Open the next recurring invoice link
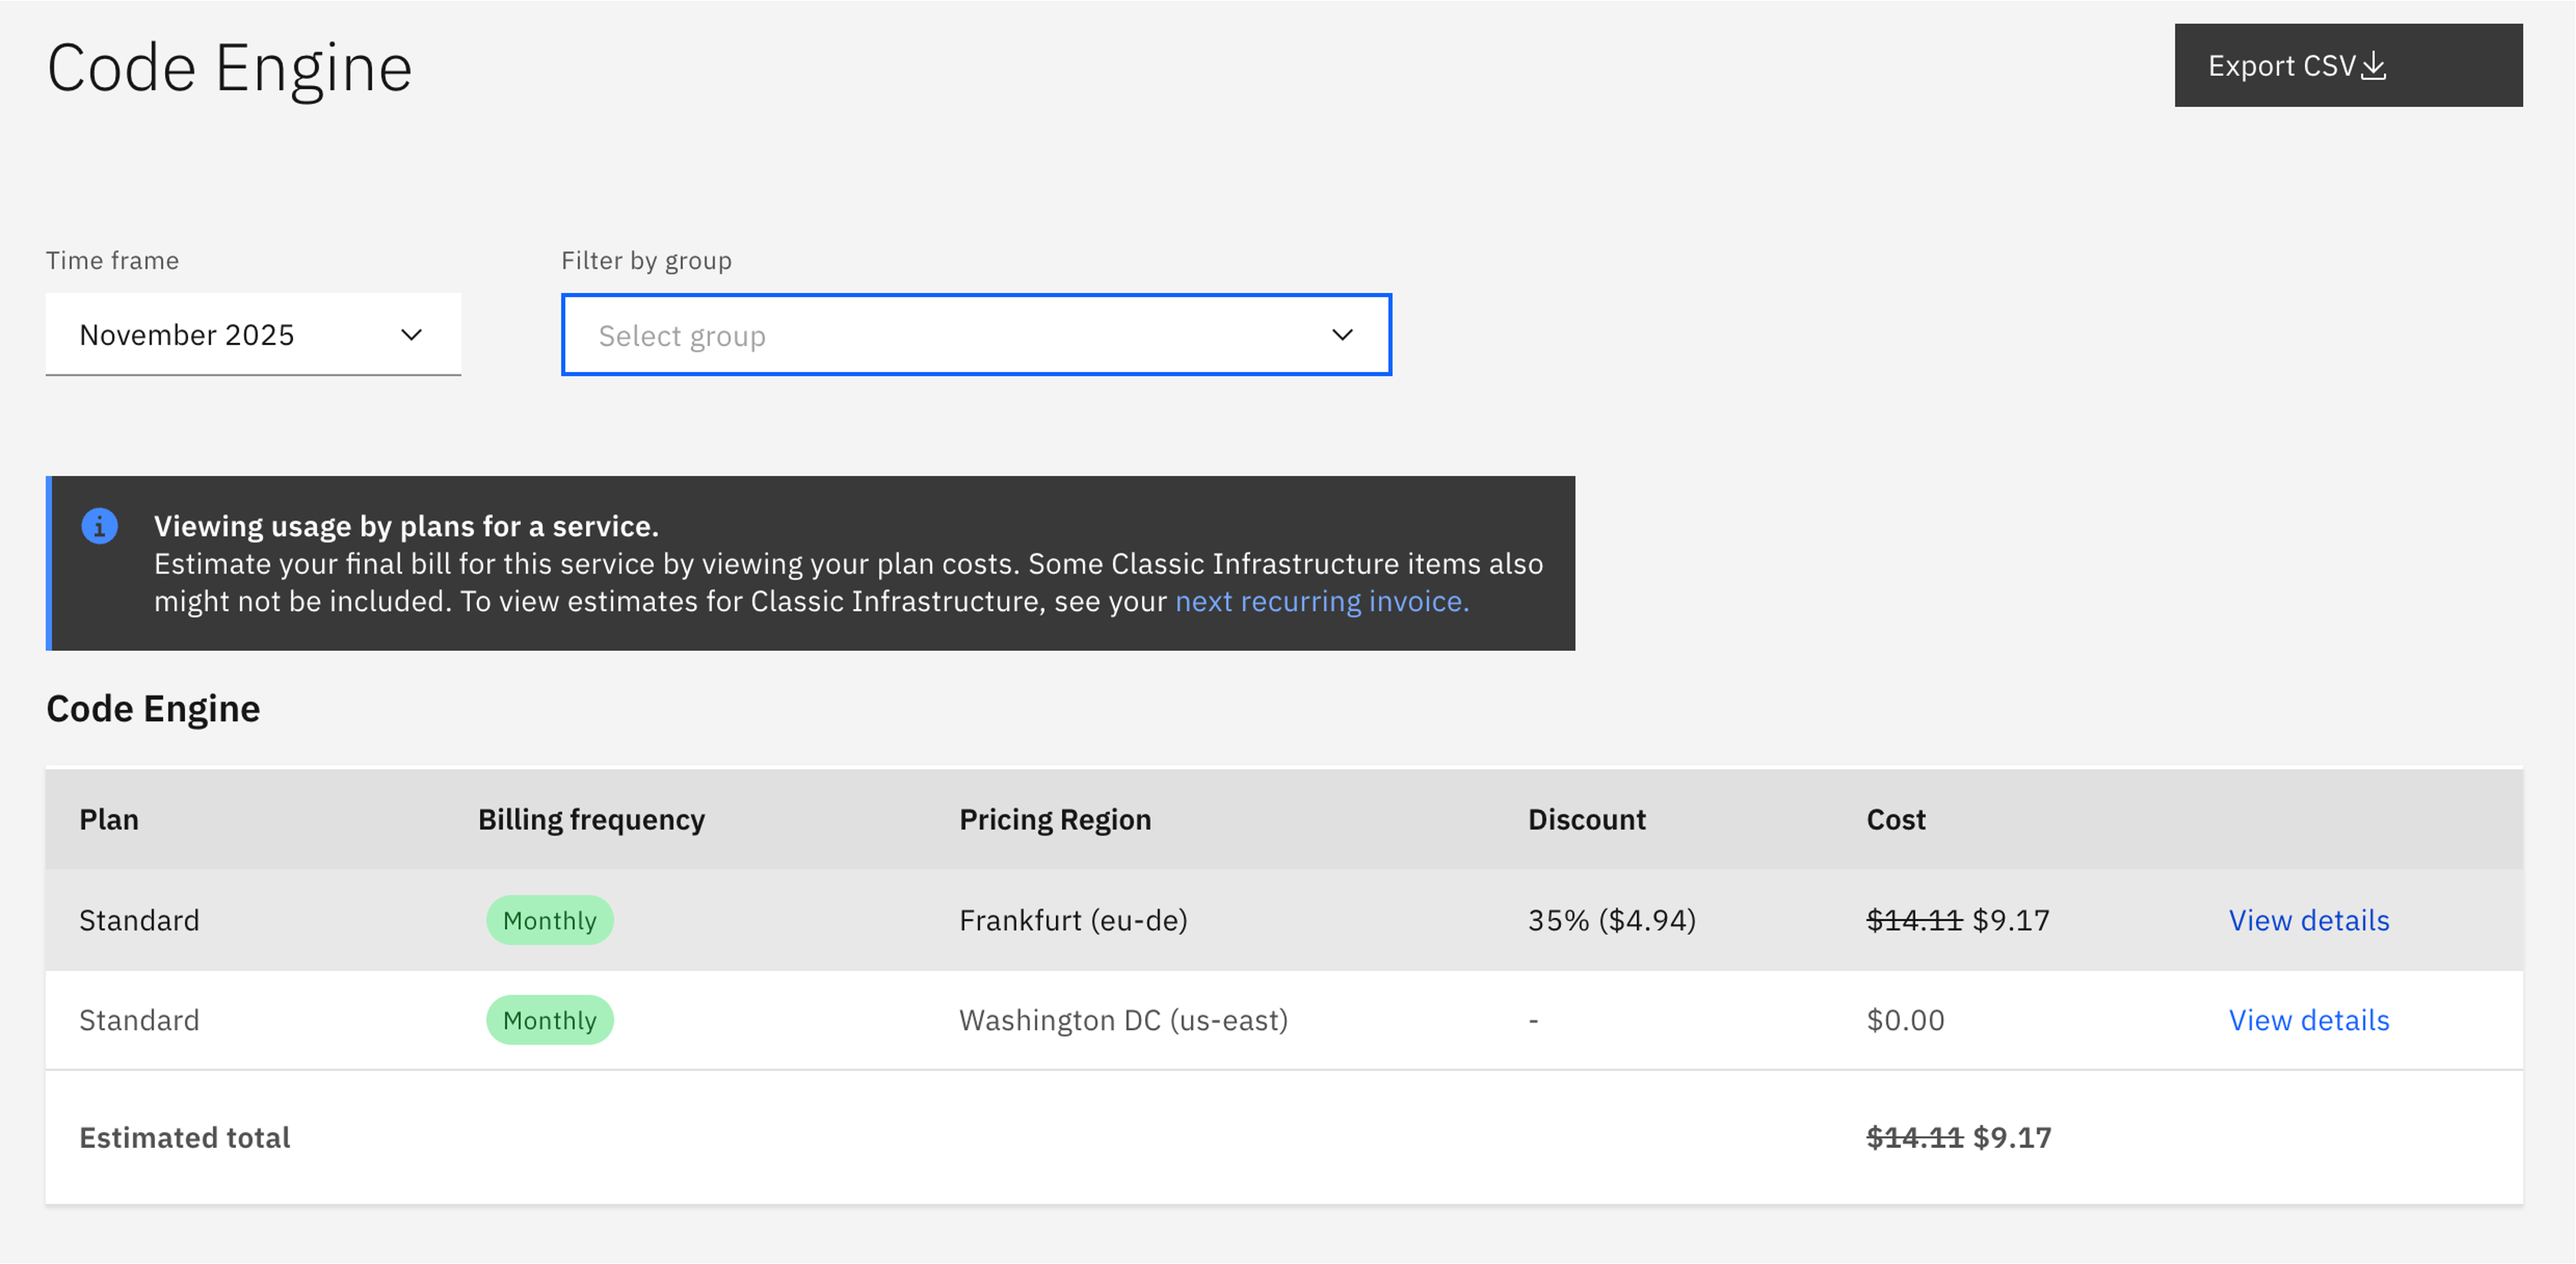 point(1321,602)
